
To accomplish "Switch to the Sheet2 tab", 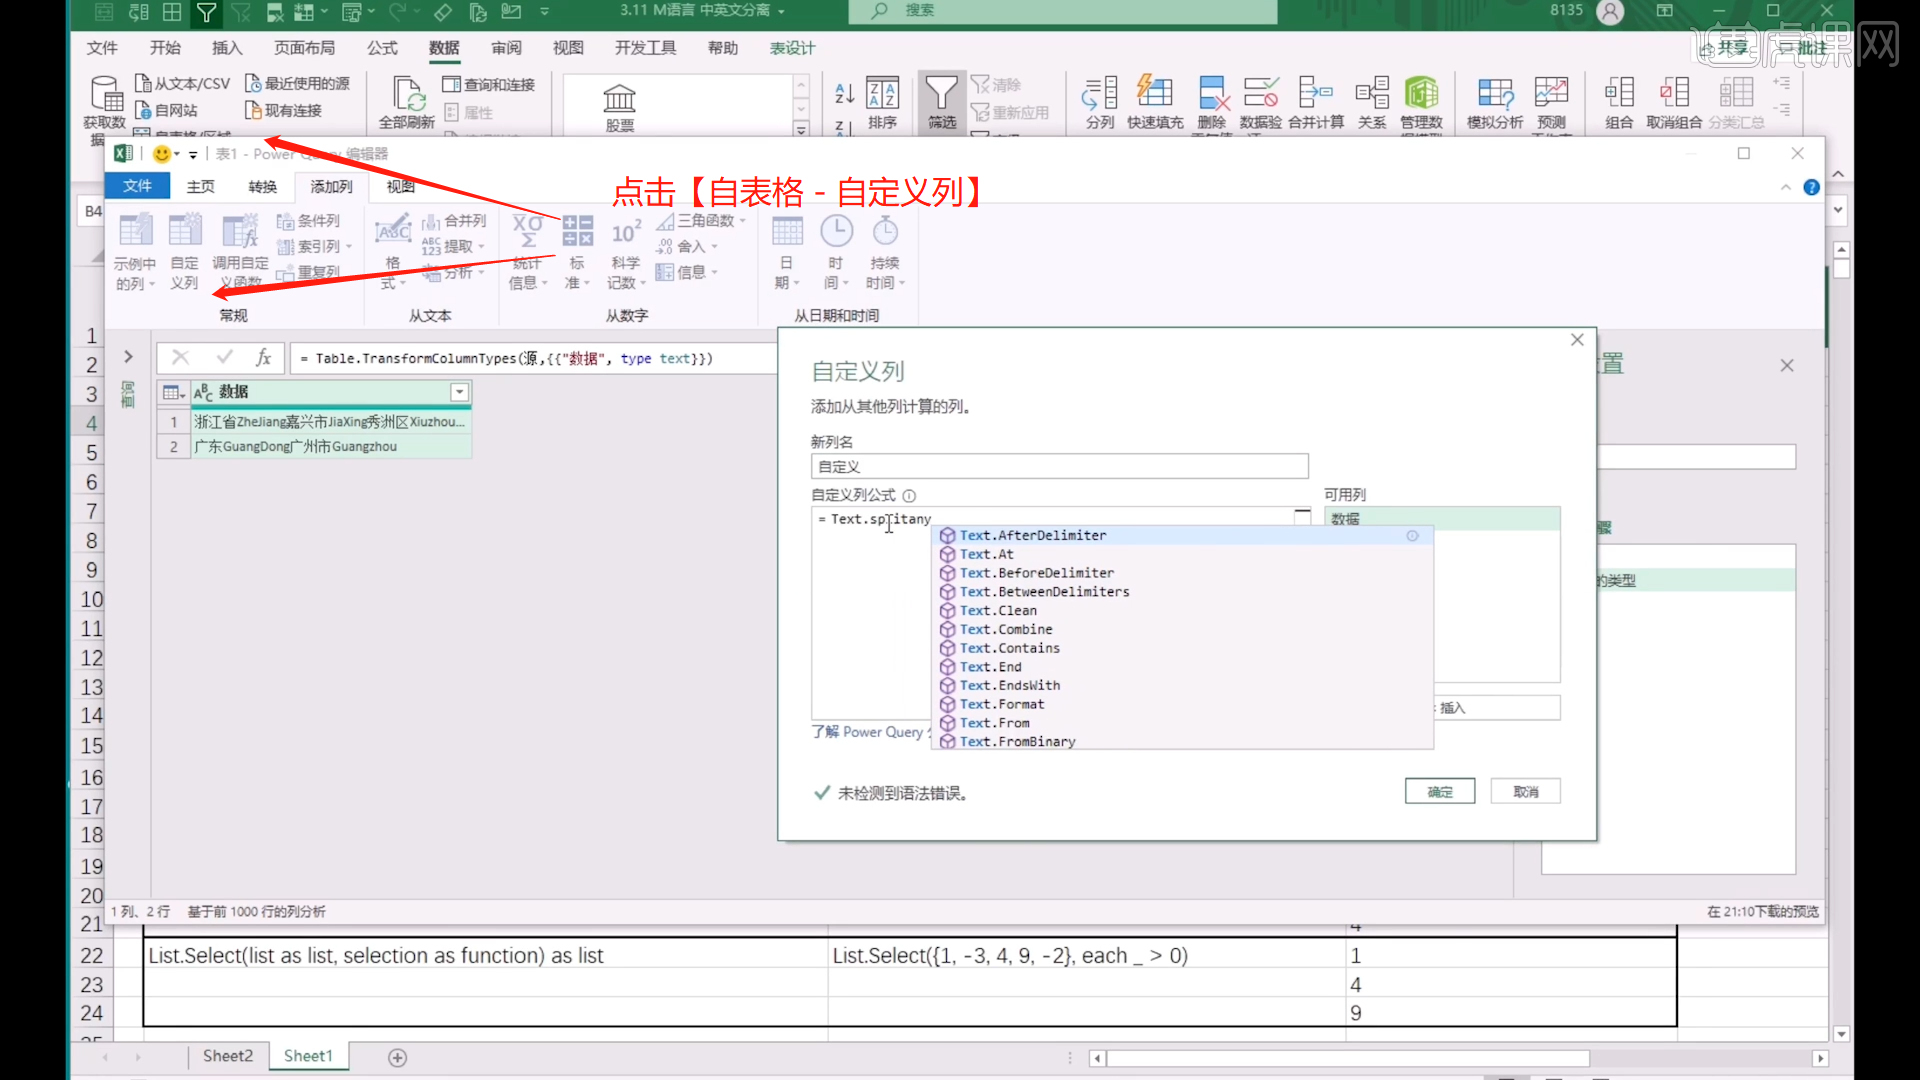I will point(228,1056).
